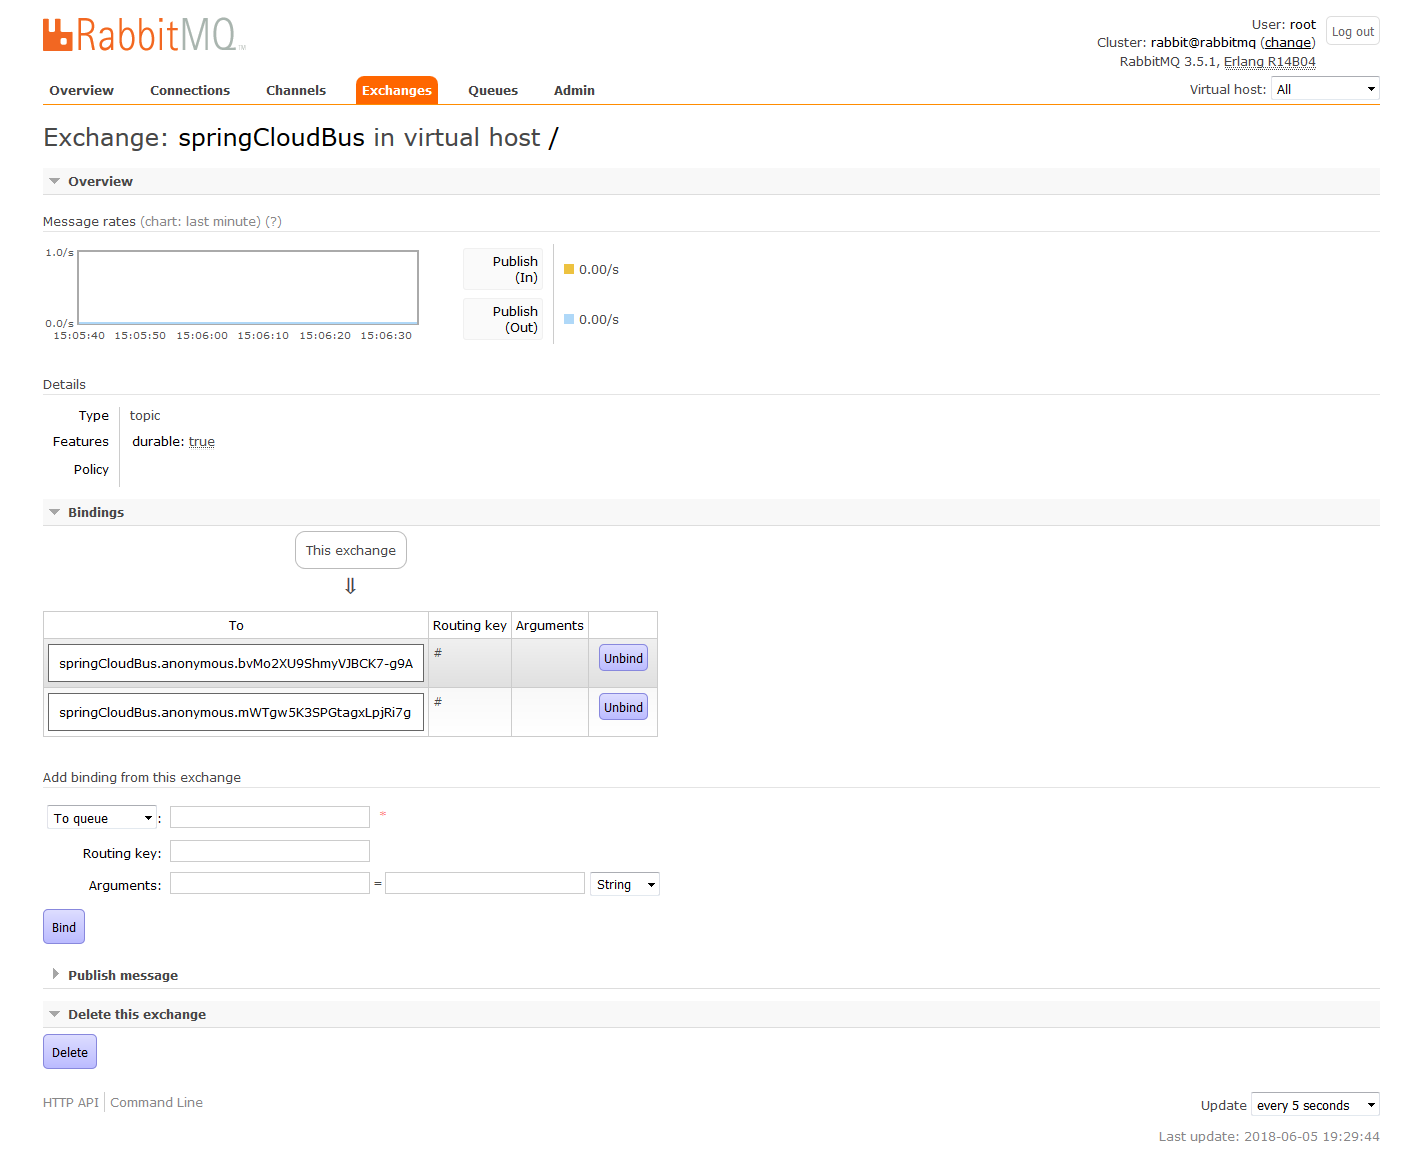Viewport: 1422px width, 1171px height.
Task: Click the Bind button
Action: [x=64, y=927]
